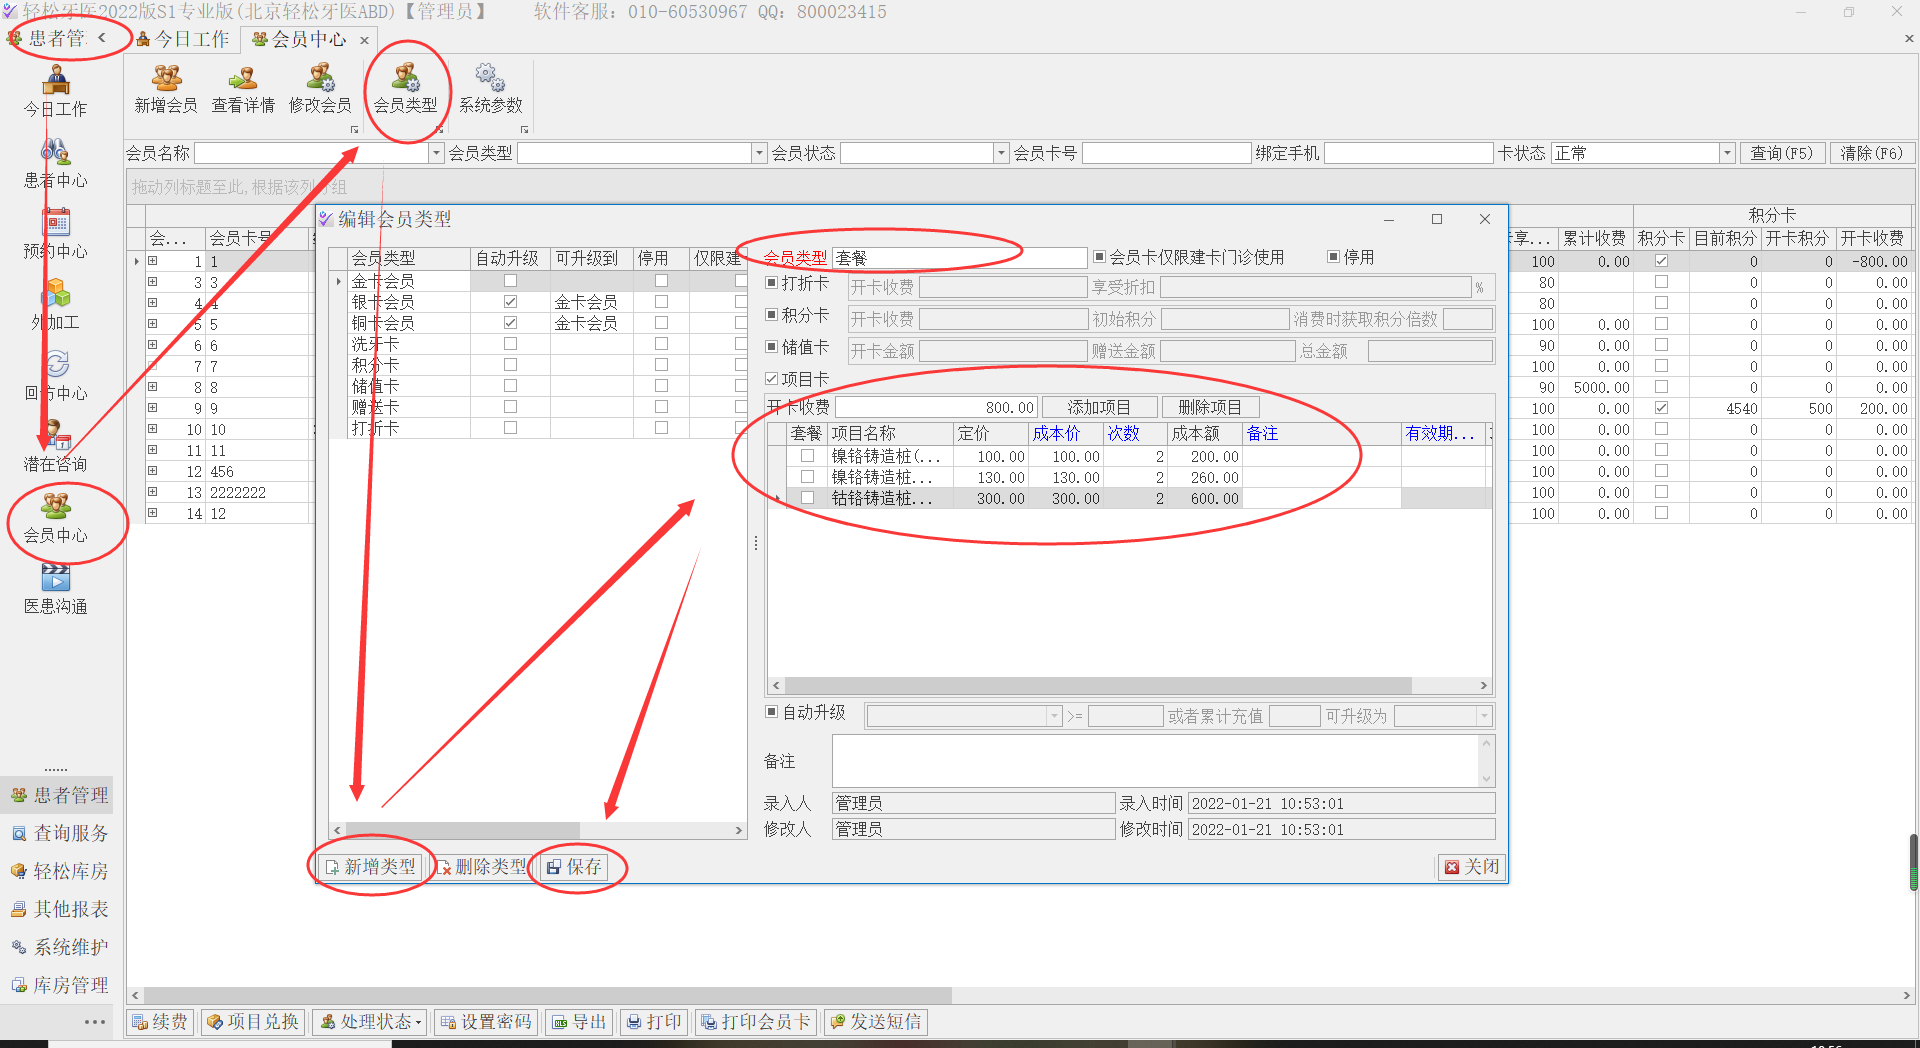Image resolution: width=1920 pixels, height=1048 pixels.
Task: Open 潜在咨询 sidebar icon
Action: [x=56, y=447]
